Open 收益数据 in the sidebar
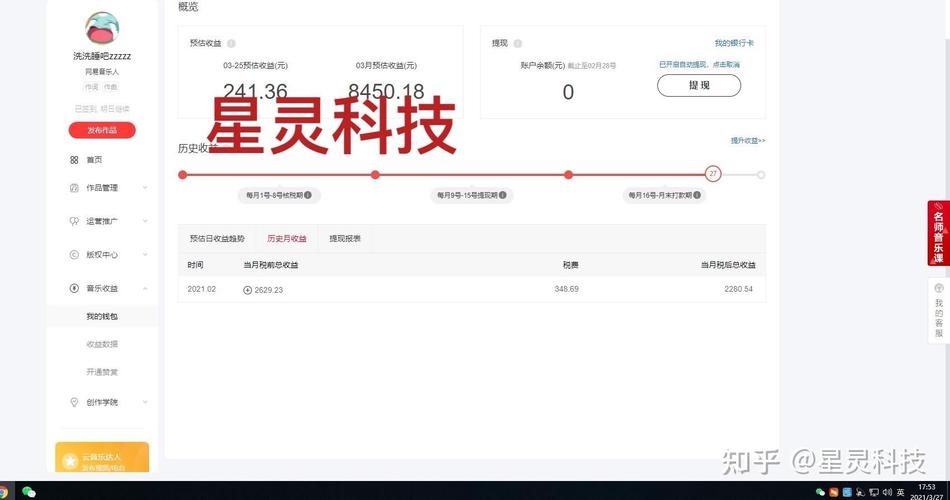 102,344
